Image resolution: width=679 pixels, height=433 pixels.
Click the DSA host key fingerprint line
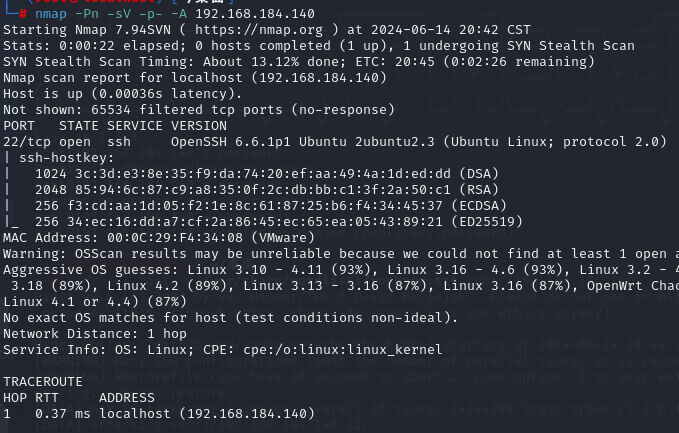(x=267, y=174)
